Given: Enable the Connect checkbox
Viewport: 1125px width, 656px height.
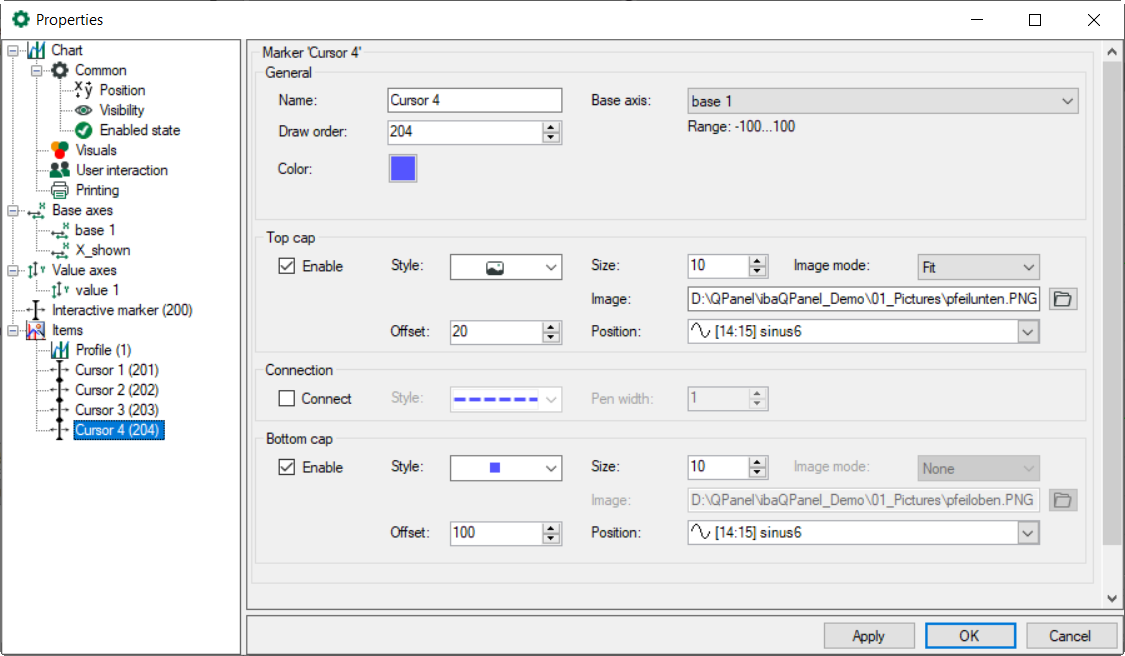Looking at the screenshot, I should (x=287, y=398).
